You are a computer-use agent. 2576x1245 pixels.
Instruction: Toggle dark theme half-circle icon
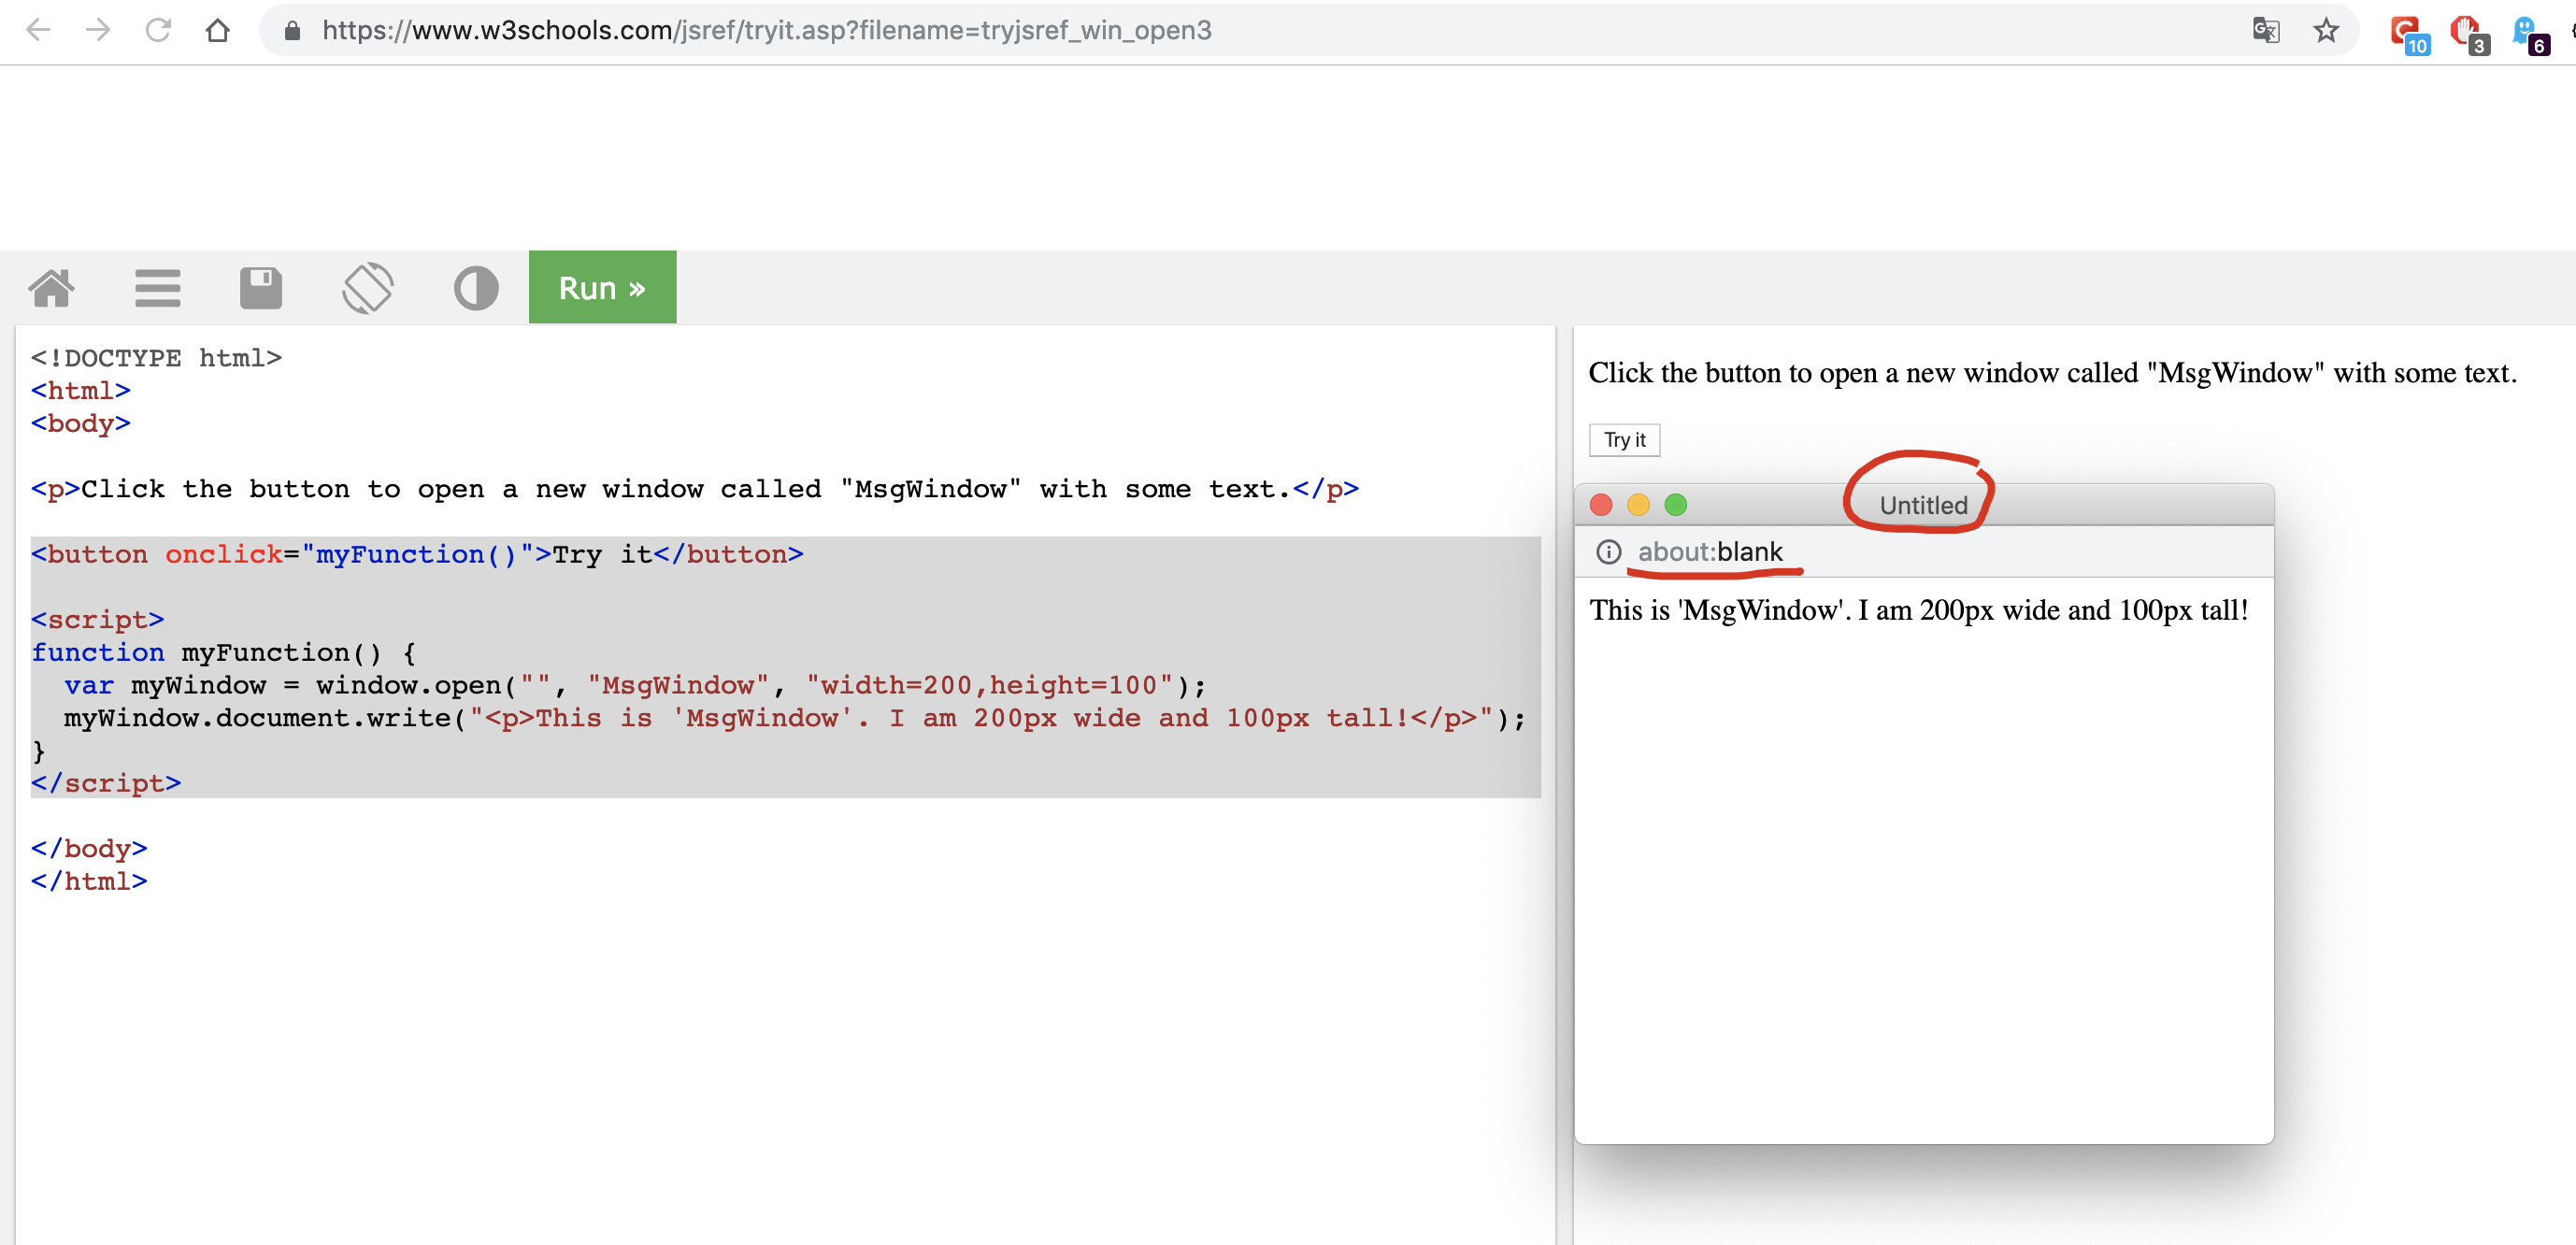coord(475,288)
